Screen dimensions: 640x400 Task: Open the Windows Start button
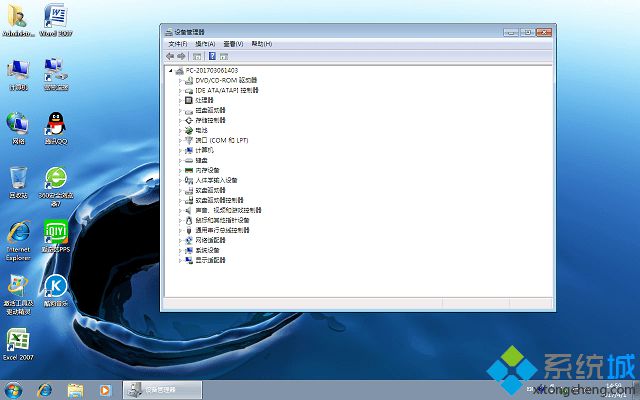click(x=13, y=390)
